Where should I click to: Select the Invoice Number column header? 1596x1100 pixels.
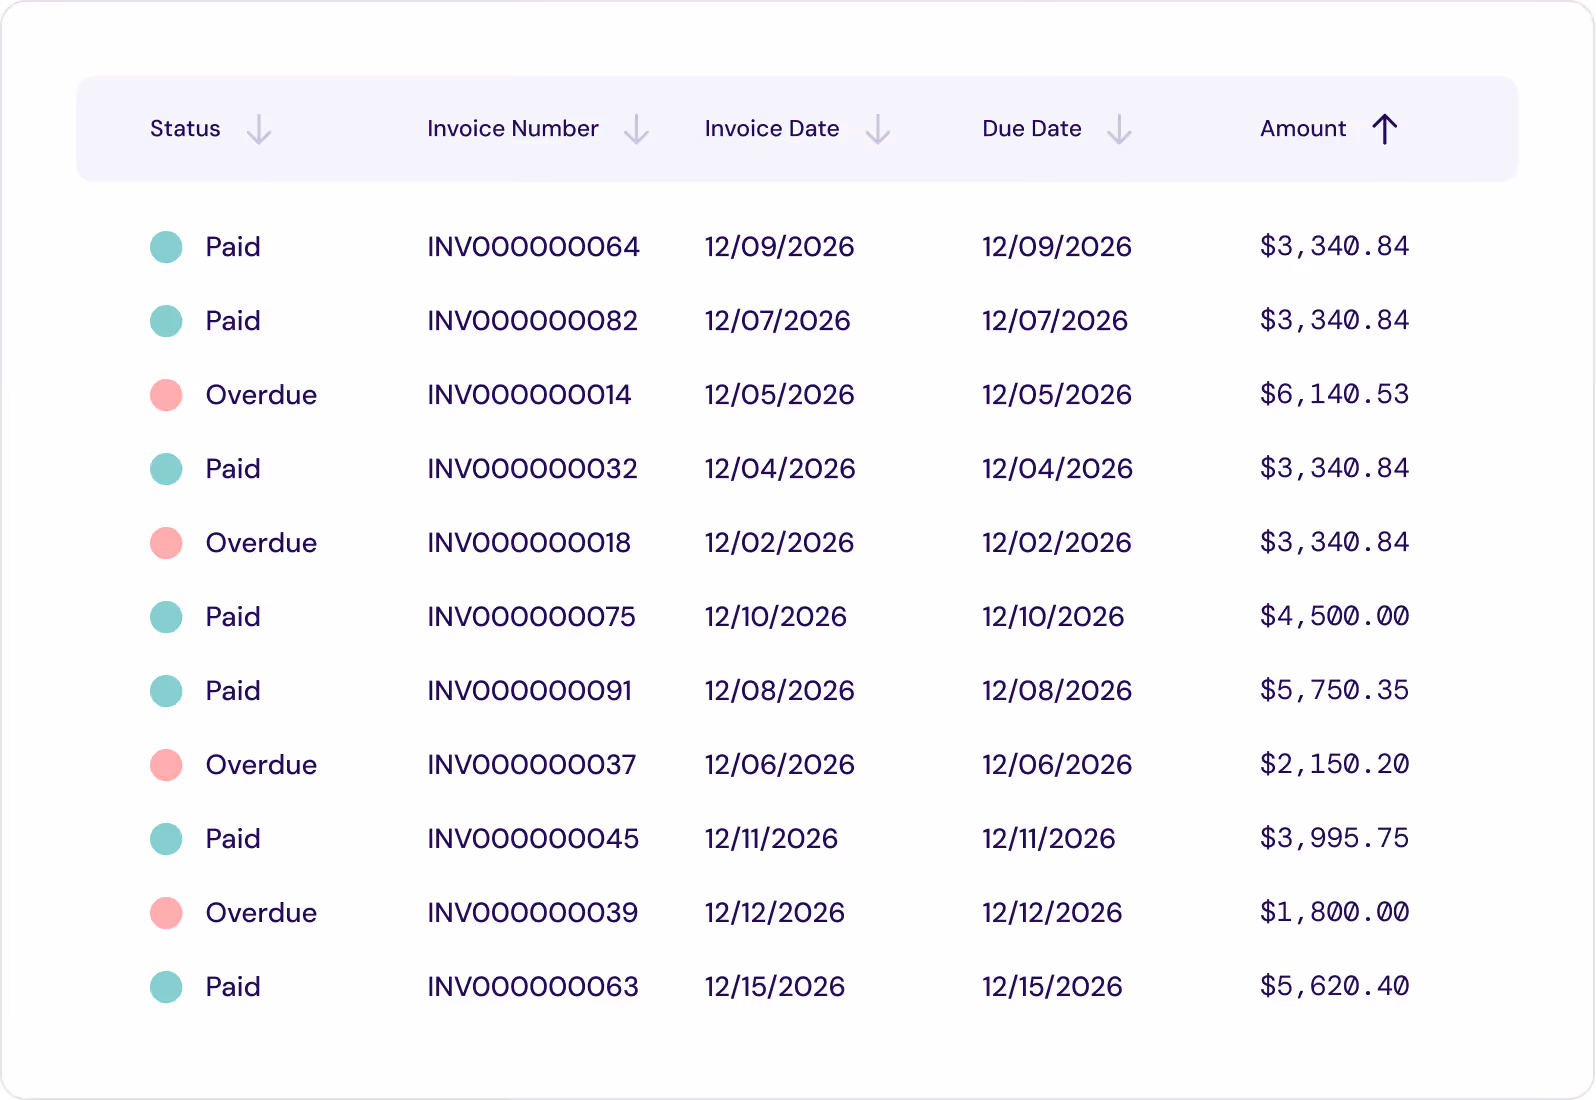tap(512, 128)
